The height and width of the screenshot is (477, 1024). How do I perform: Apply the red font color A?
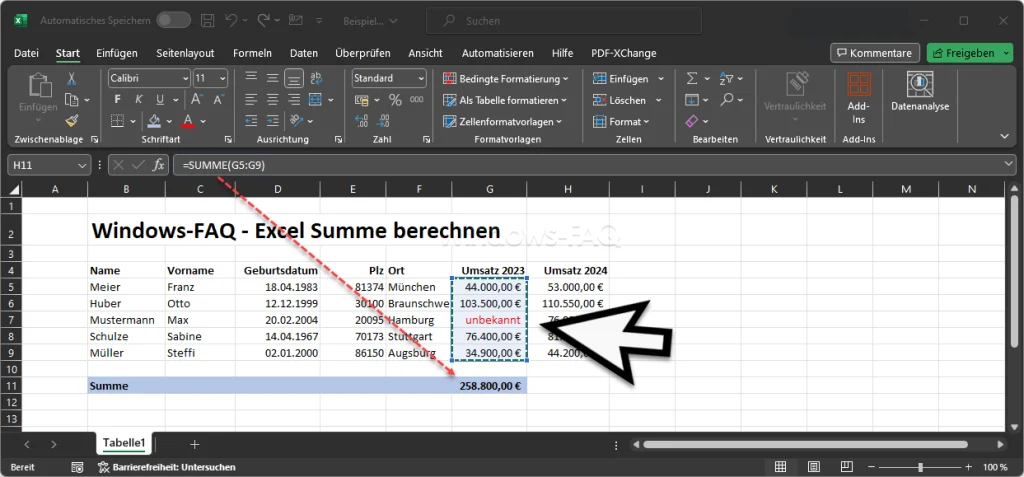[x=189, y=122]
